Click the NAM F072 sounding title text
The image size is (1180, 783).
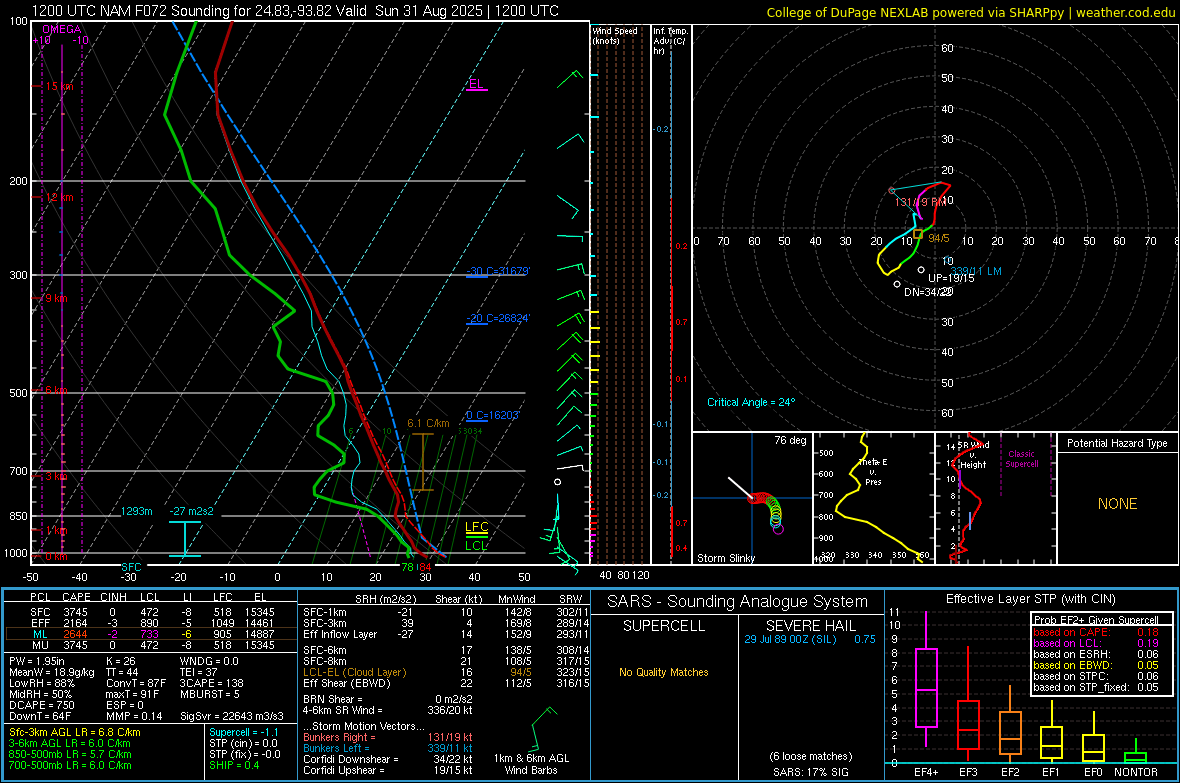295,11
